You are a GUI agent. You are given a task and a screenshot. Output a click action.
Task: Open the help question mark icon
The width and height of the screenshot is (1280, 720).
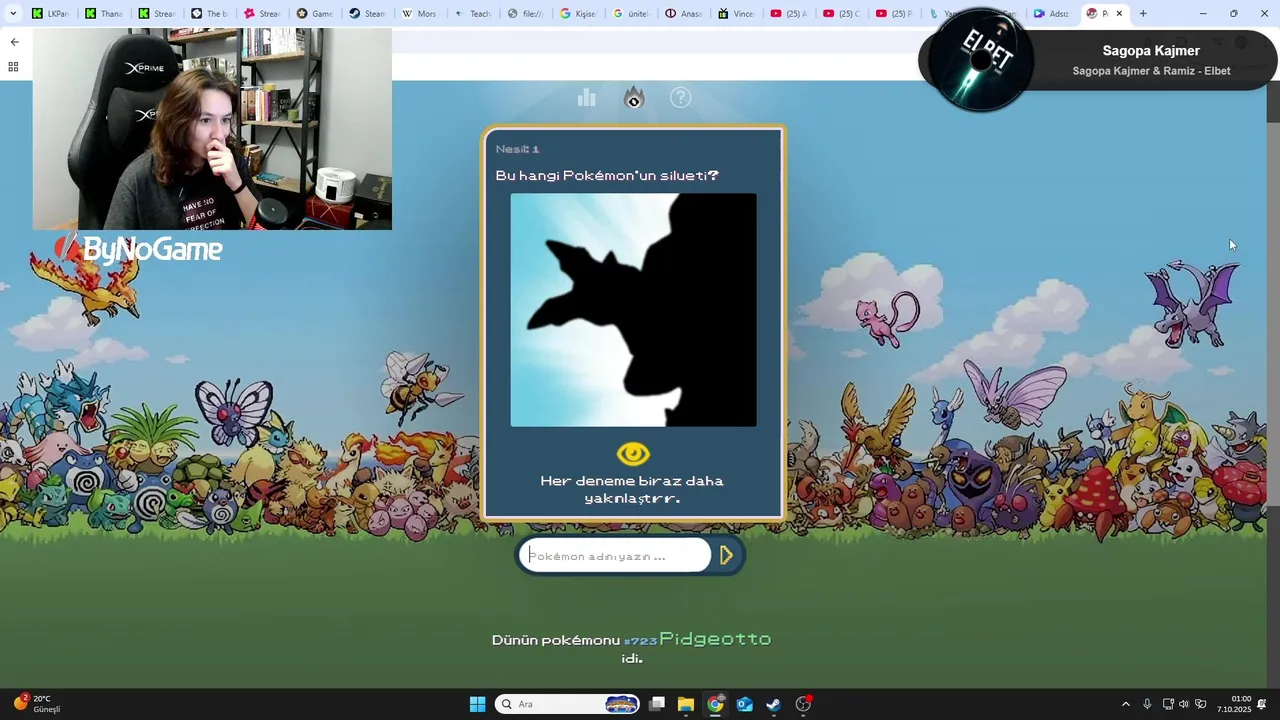[x=681, y=97]
